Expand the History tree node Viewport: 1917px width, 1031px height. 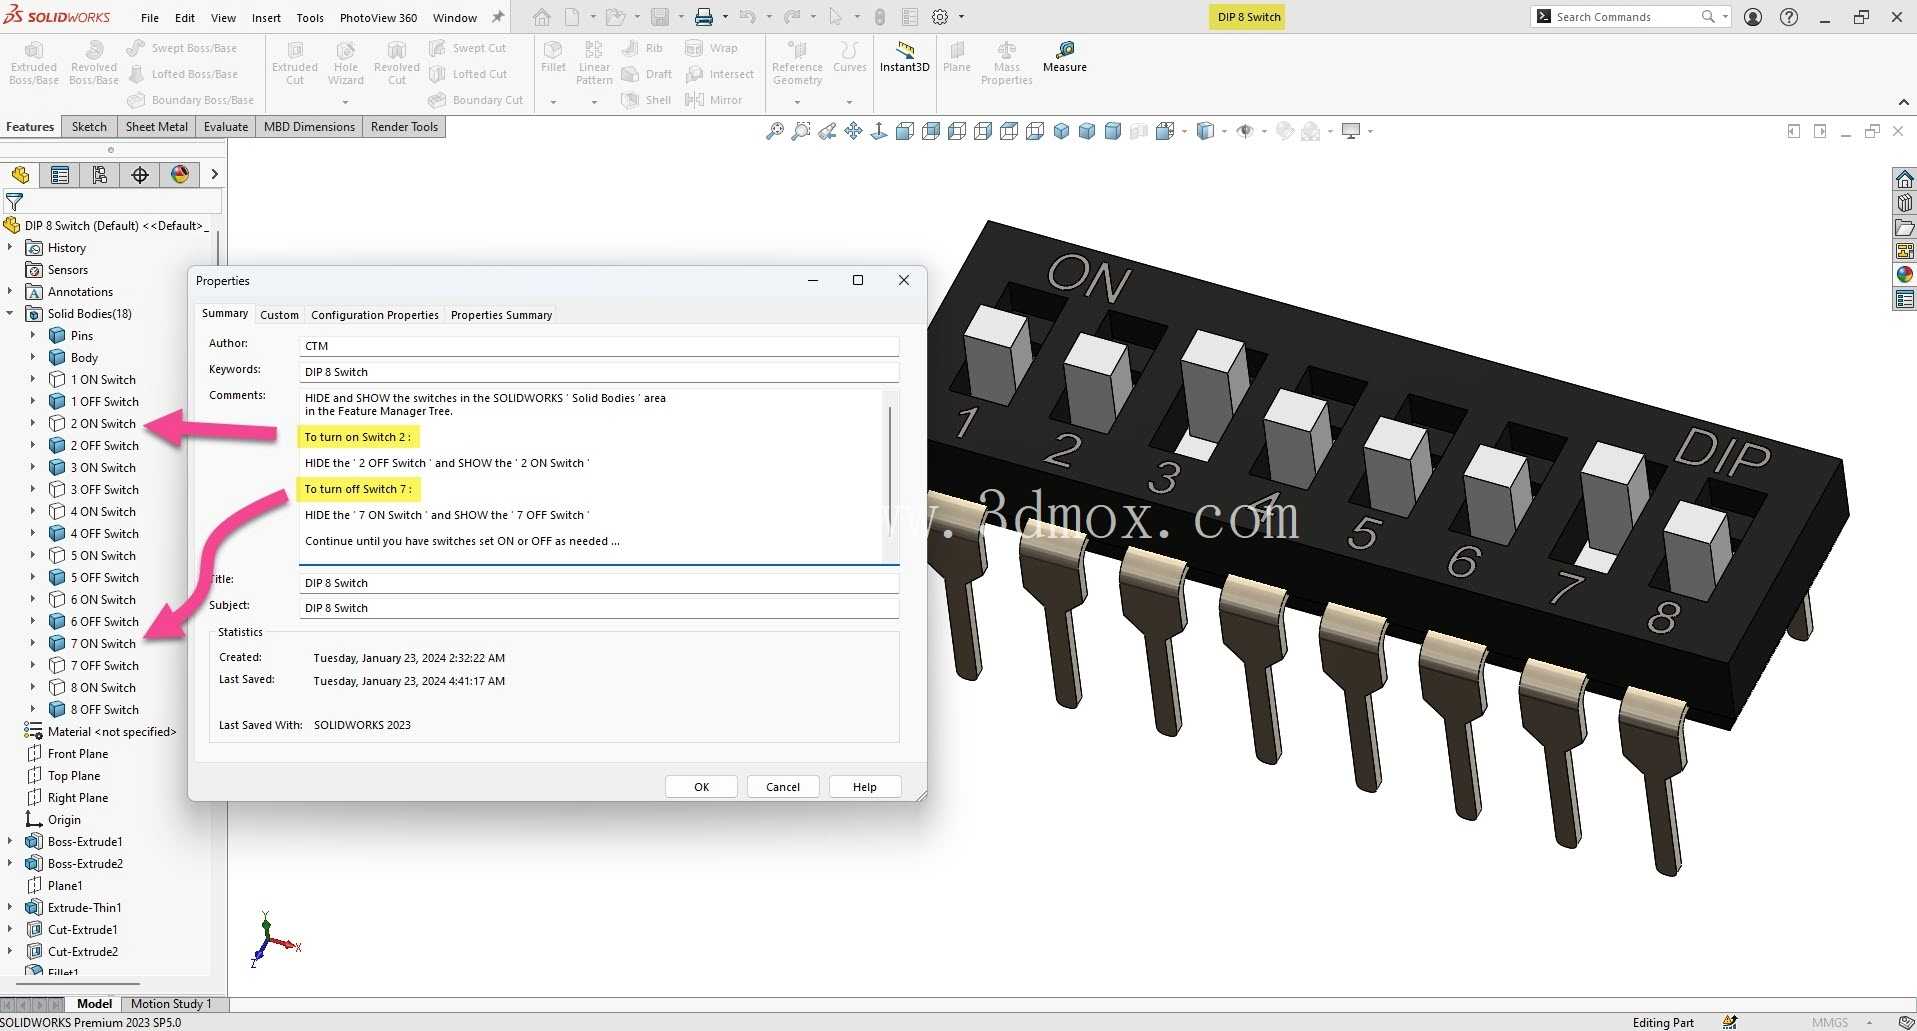(10, 247)
